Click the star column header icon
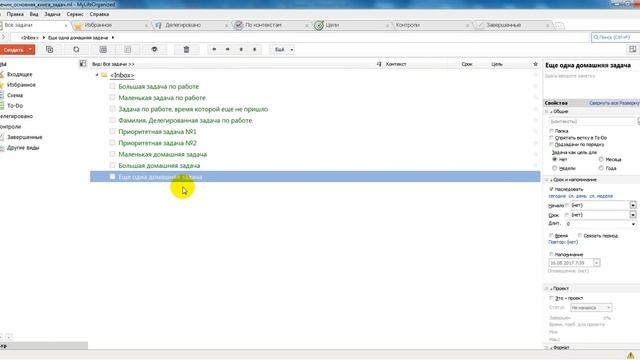 [x=536, y=64]
